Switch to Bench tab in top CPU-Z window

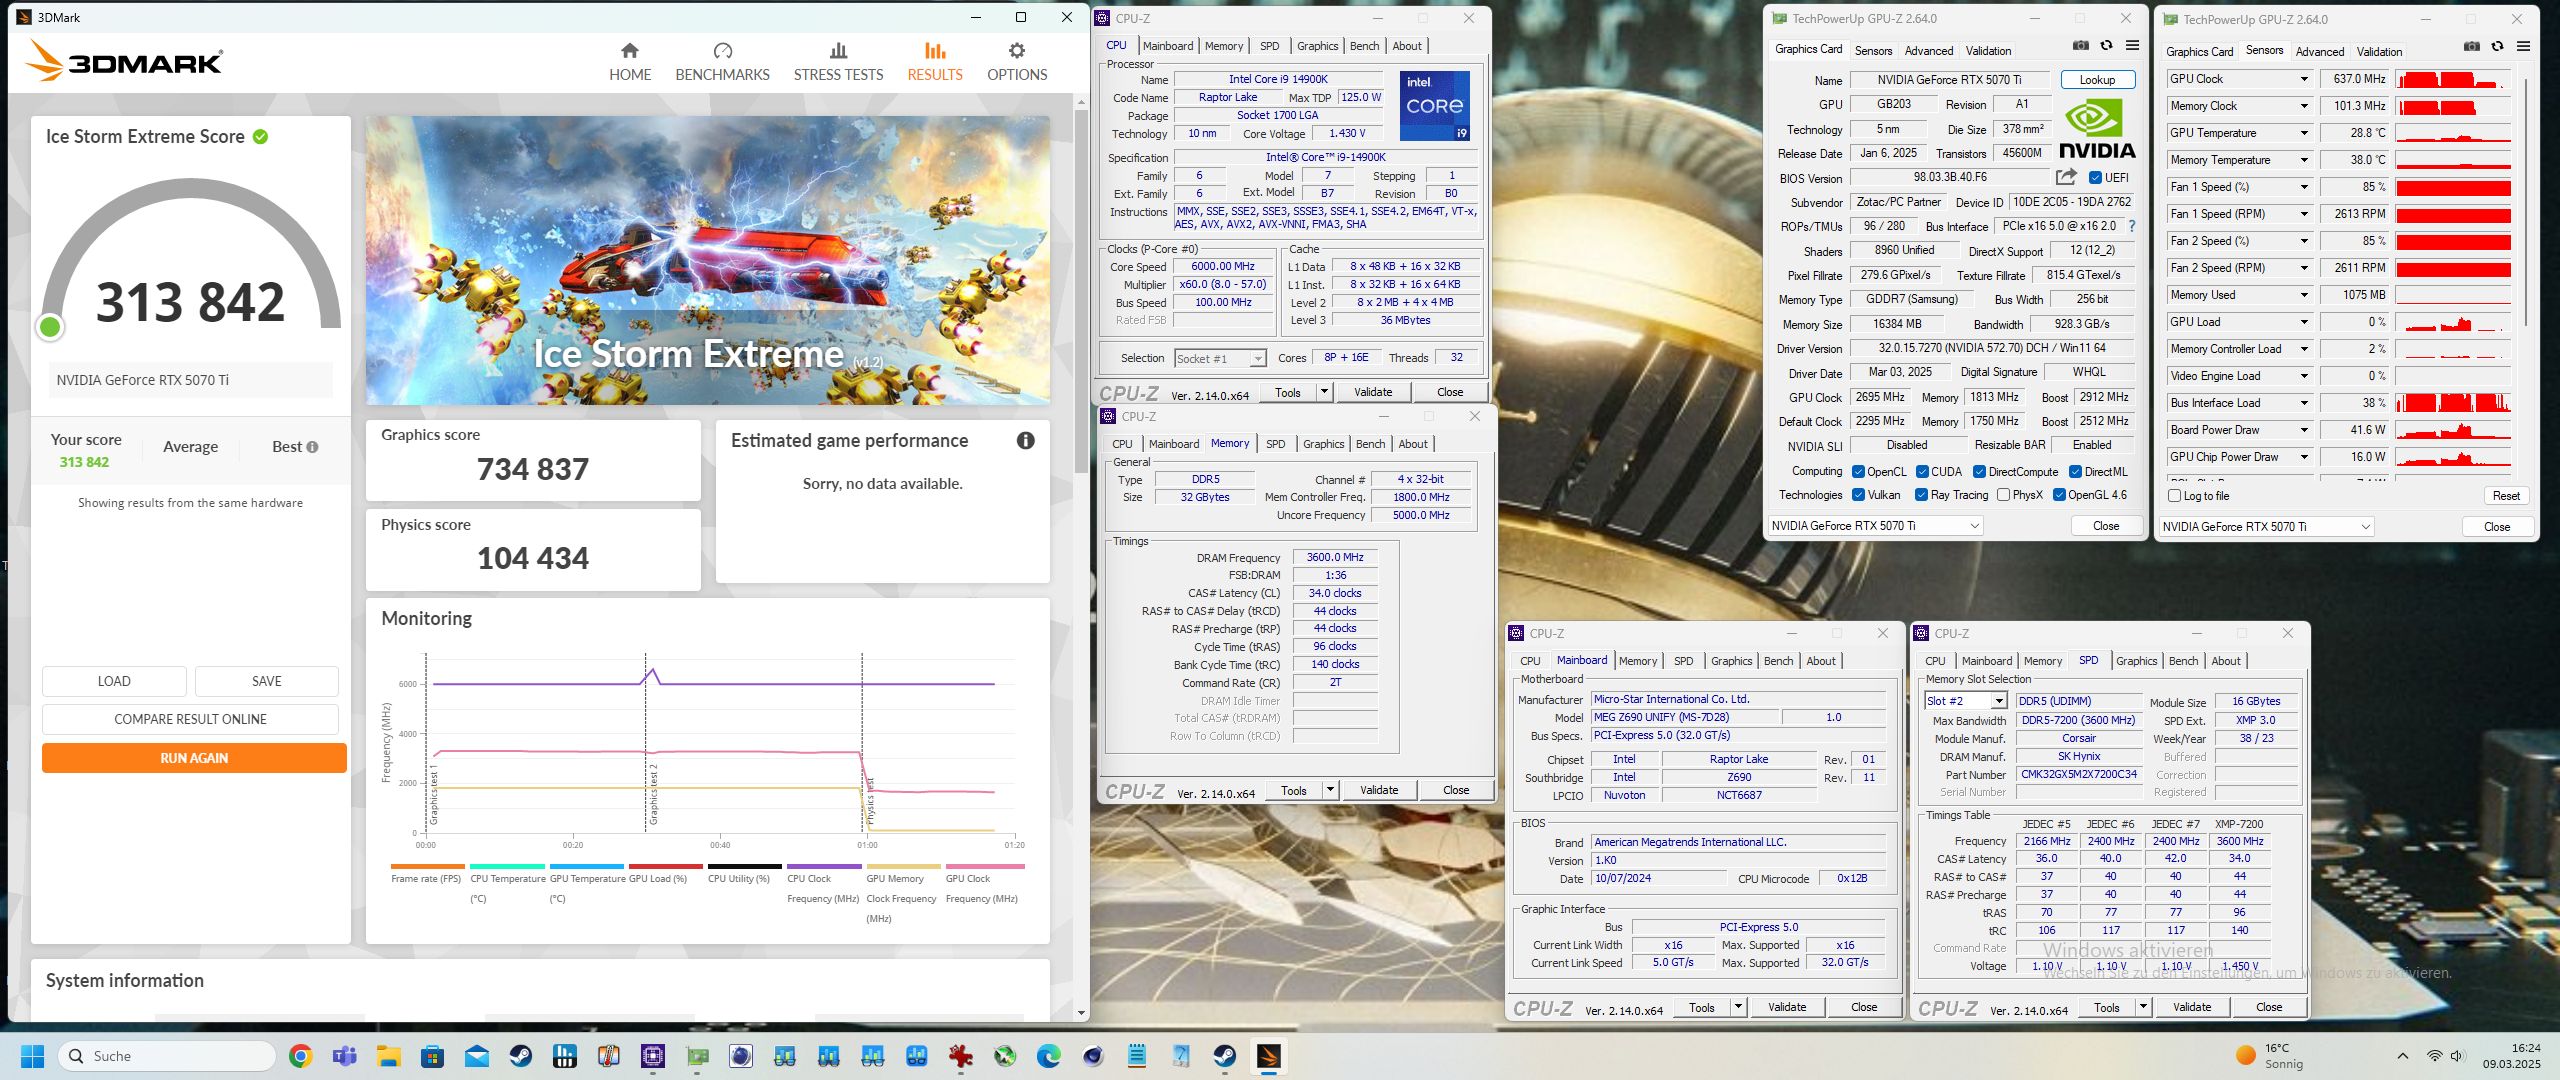tap(1364, 46)
